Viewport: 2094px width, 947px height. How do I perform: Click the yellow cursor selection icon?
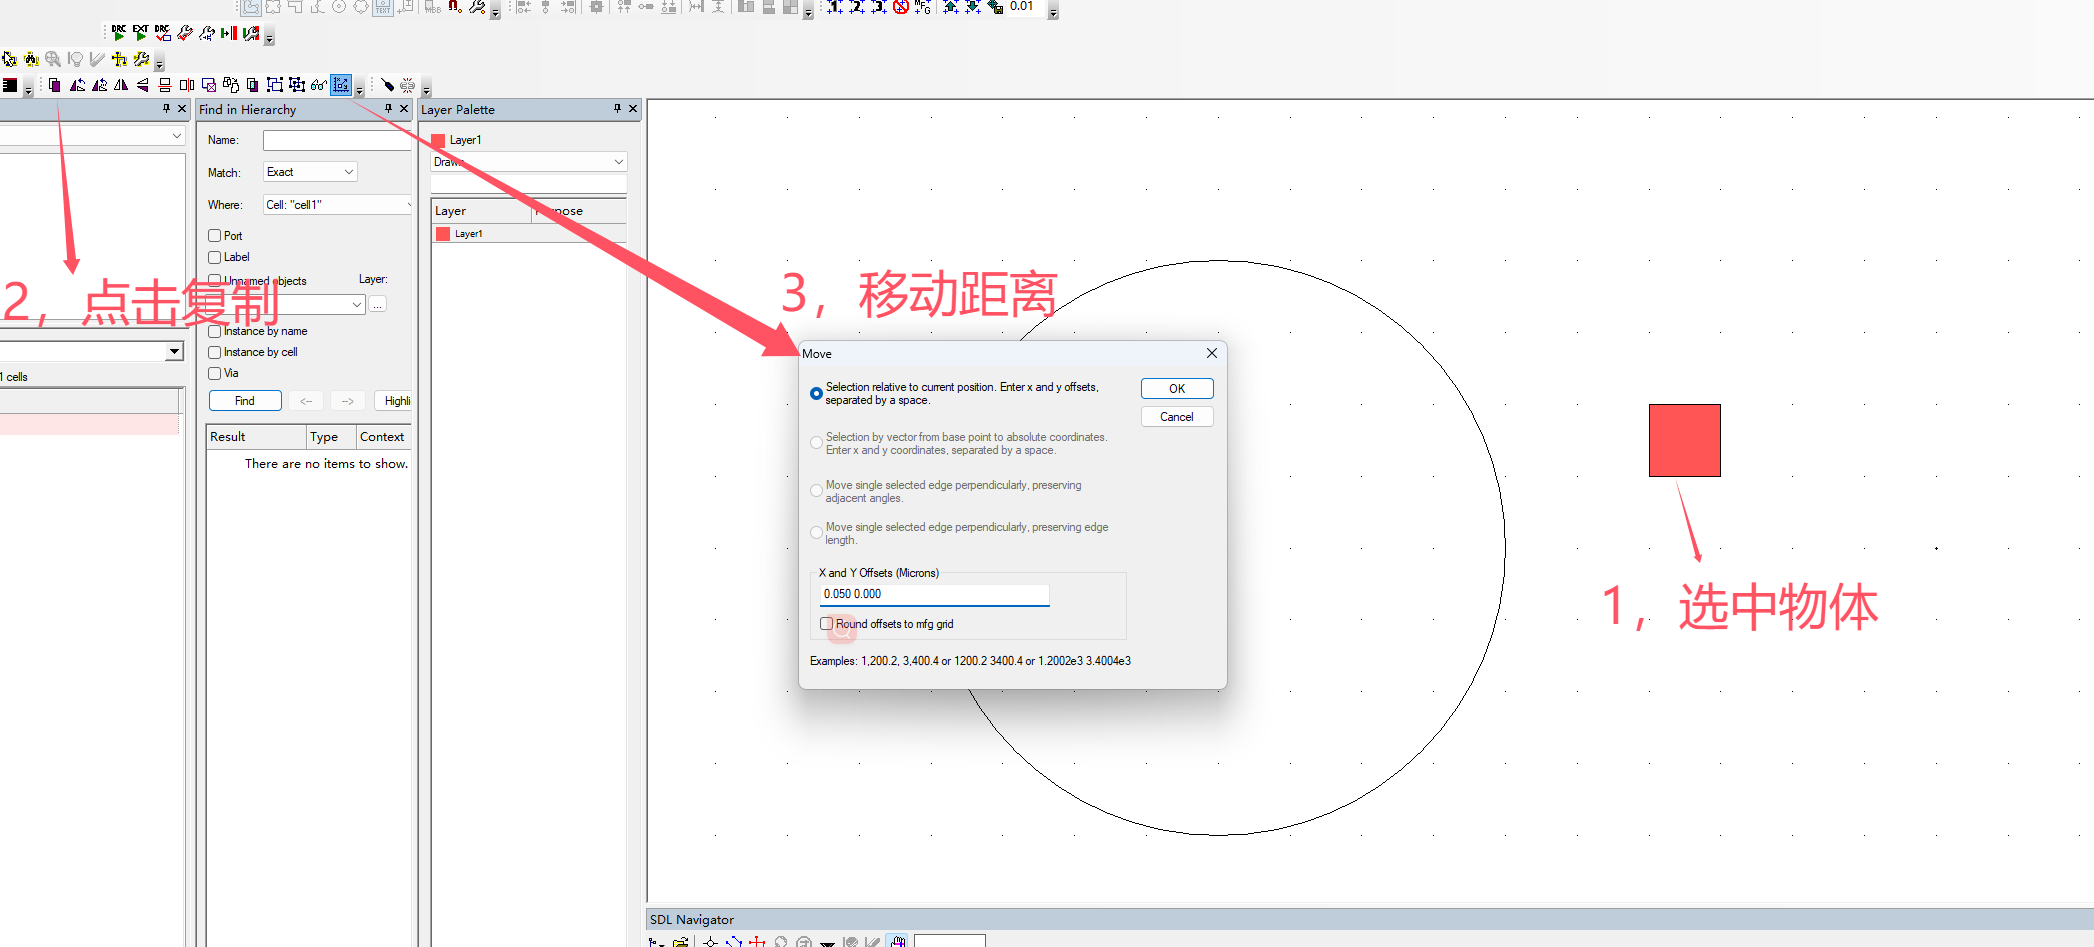9,59
